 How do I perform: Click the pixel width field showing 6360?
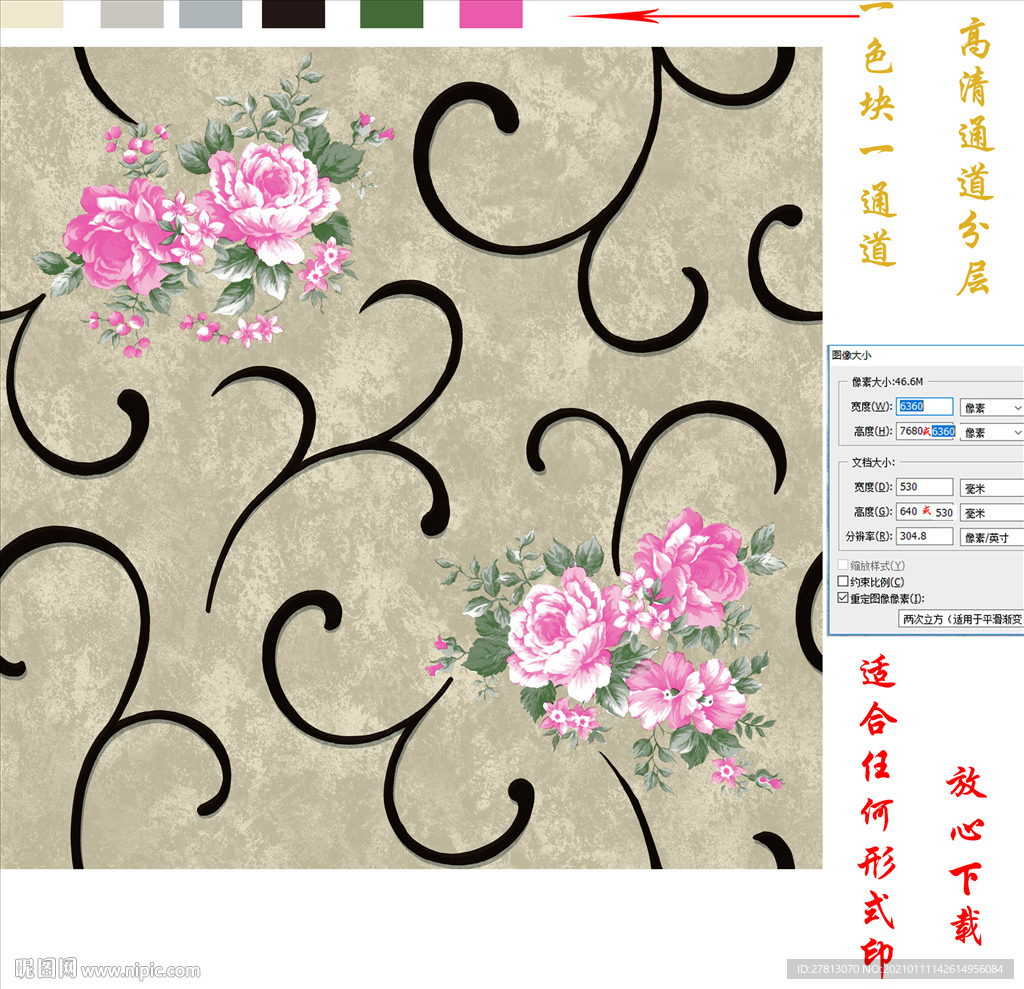pyautogui.click(x=924, y=407)
